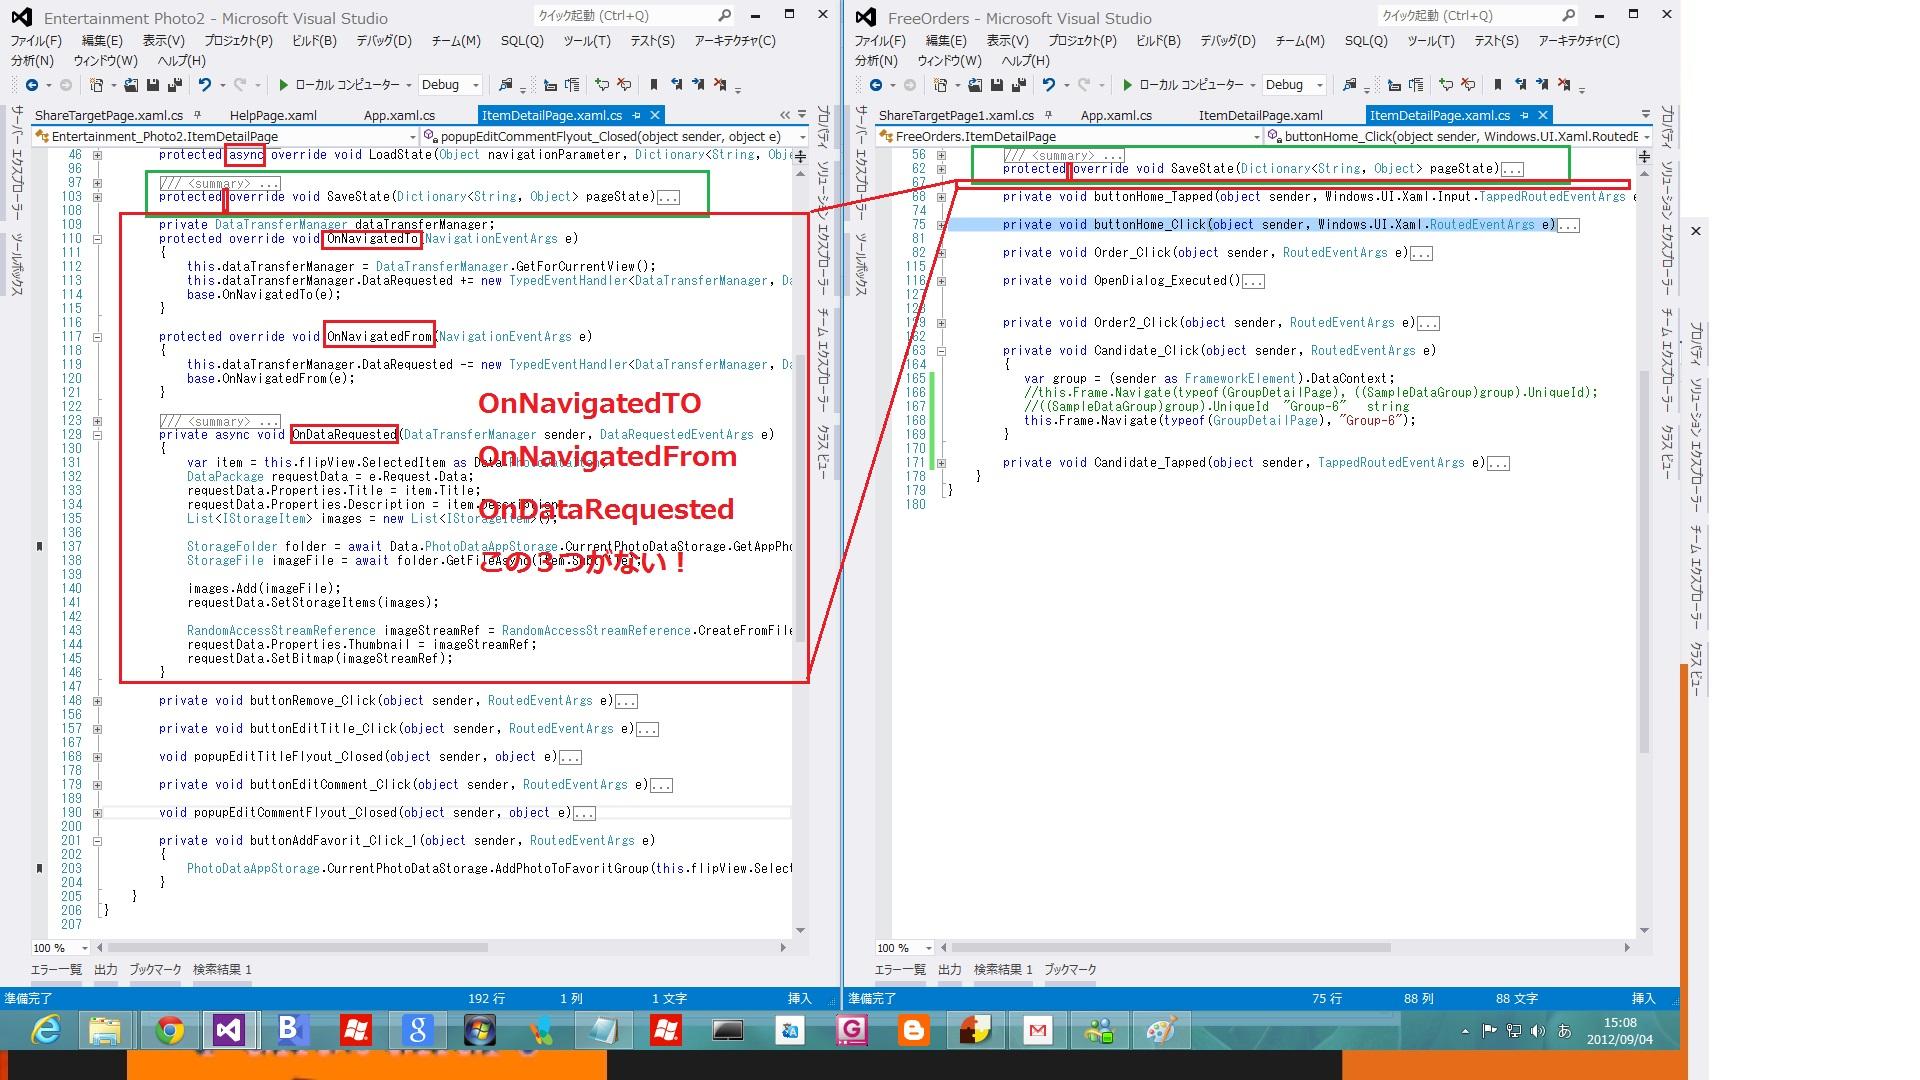
Task: Click the Save icon in the left Visual Studio toolbar
Action: (153, 85)
